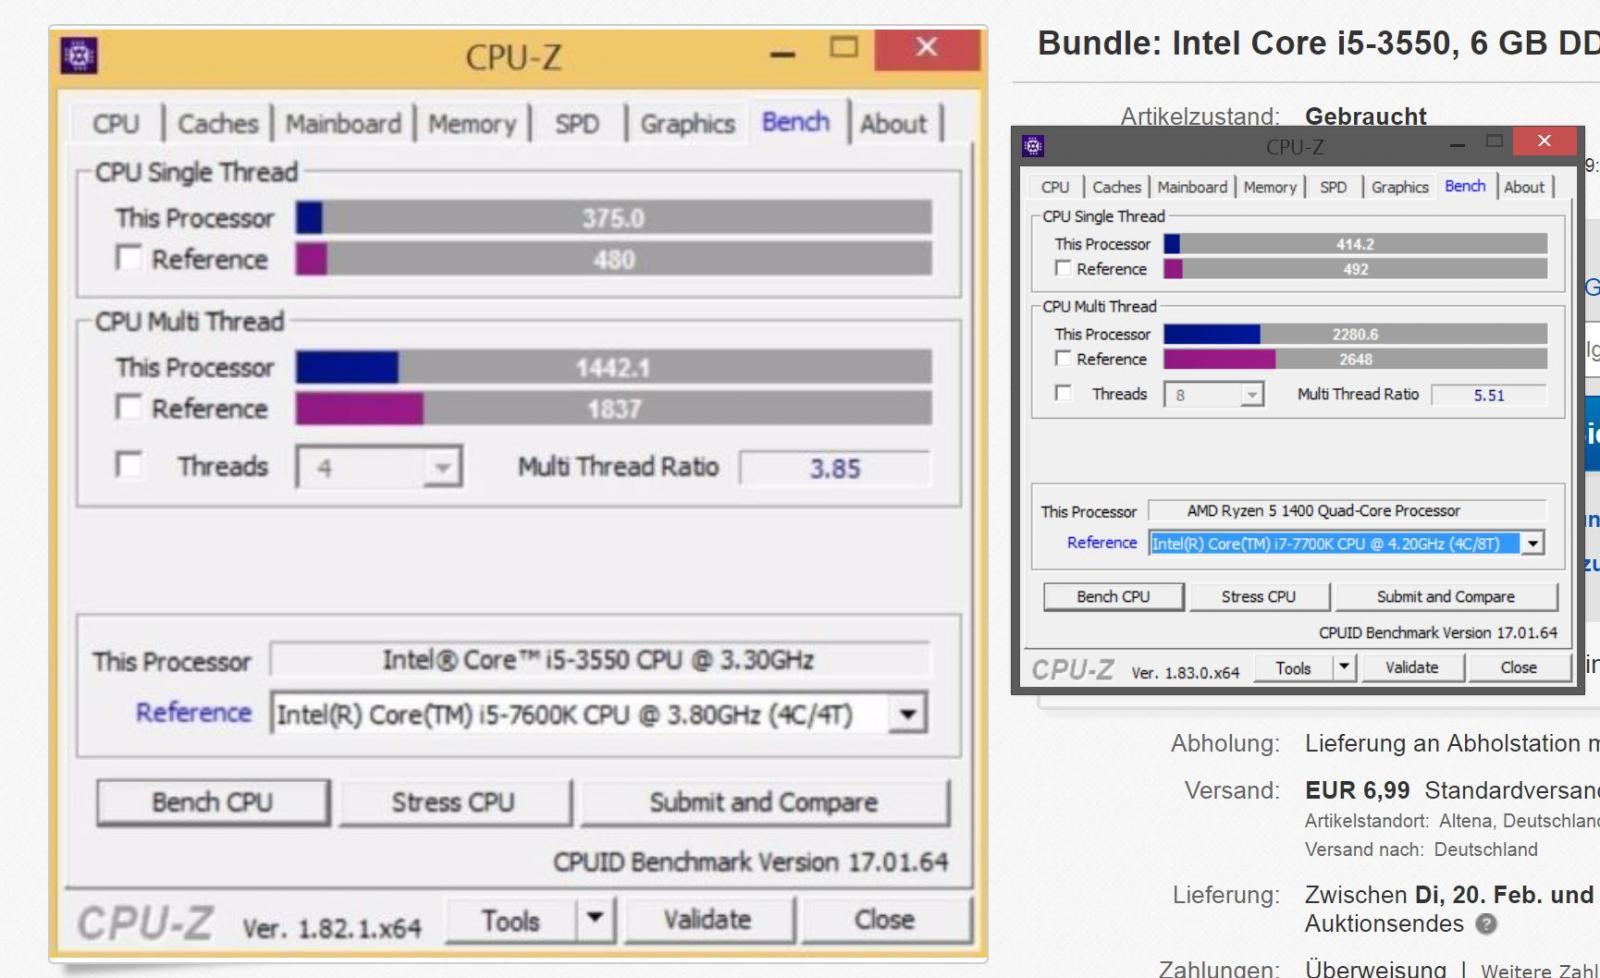Click the Bundle Intel Core i5-3550 listing title

pos(1318,44)
